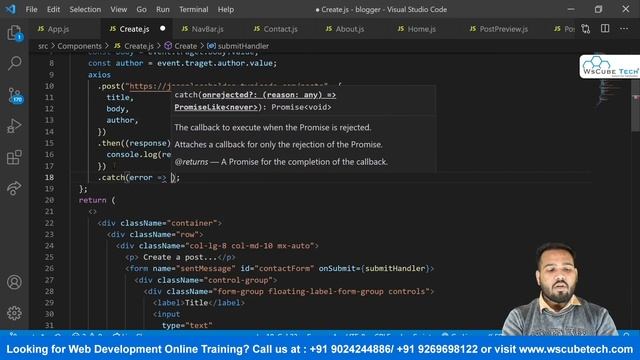Switch to the Create.js tab
Screen dimensions: 640x360
coord(134,29)
